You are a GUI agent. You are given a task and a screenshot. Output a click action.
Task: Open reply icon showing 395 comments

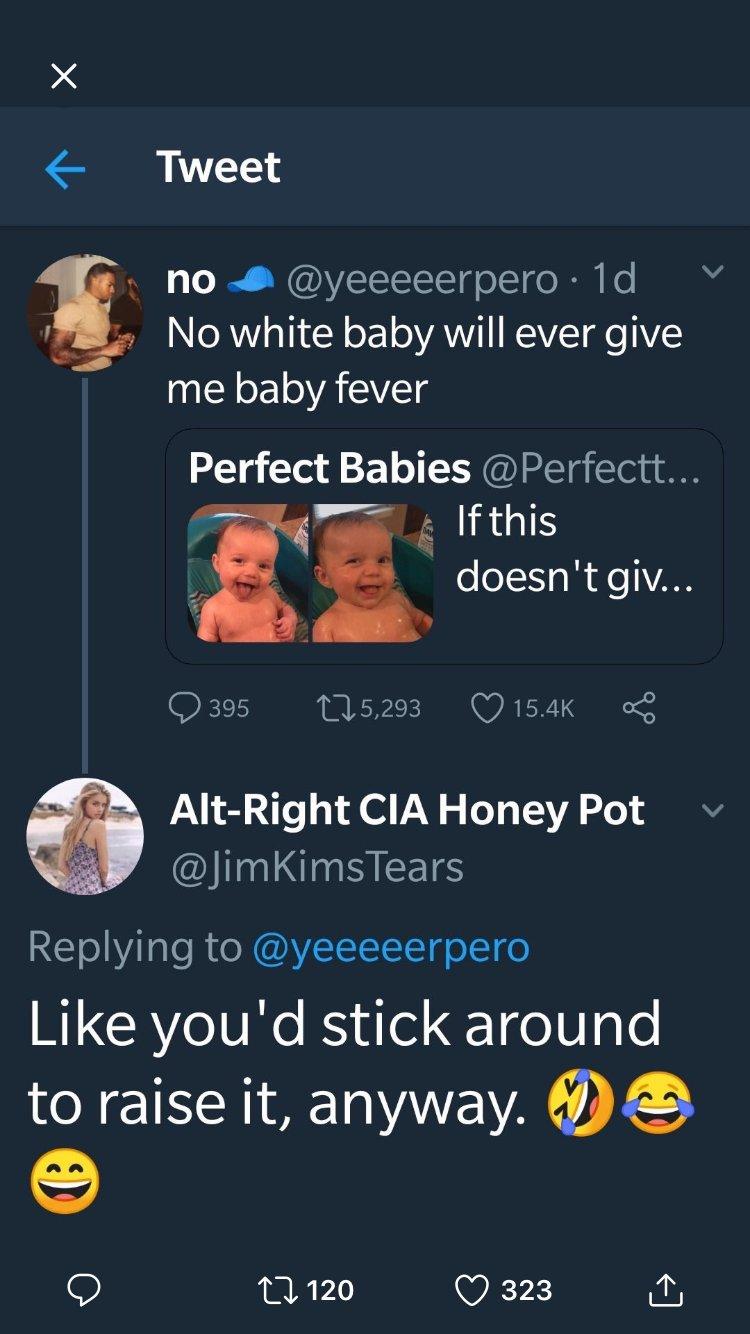pyautogui.click(x=186, y=708)
